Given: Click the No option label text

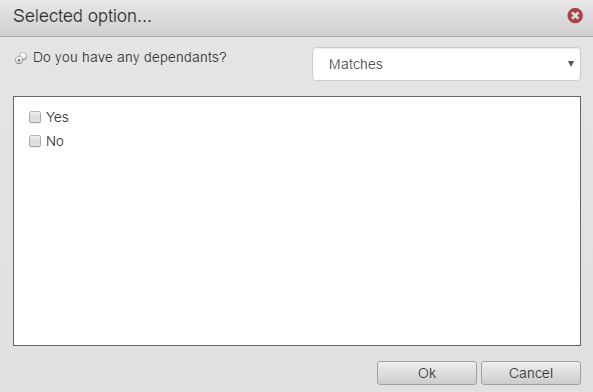Looking at the screenshot, I should click(55, 141).
